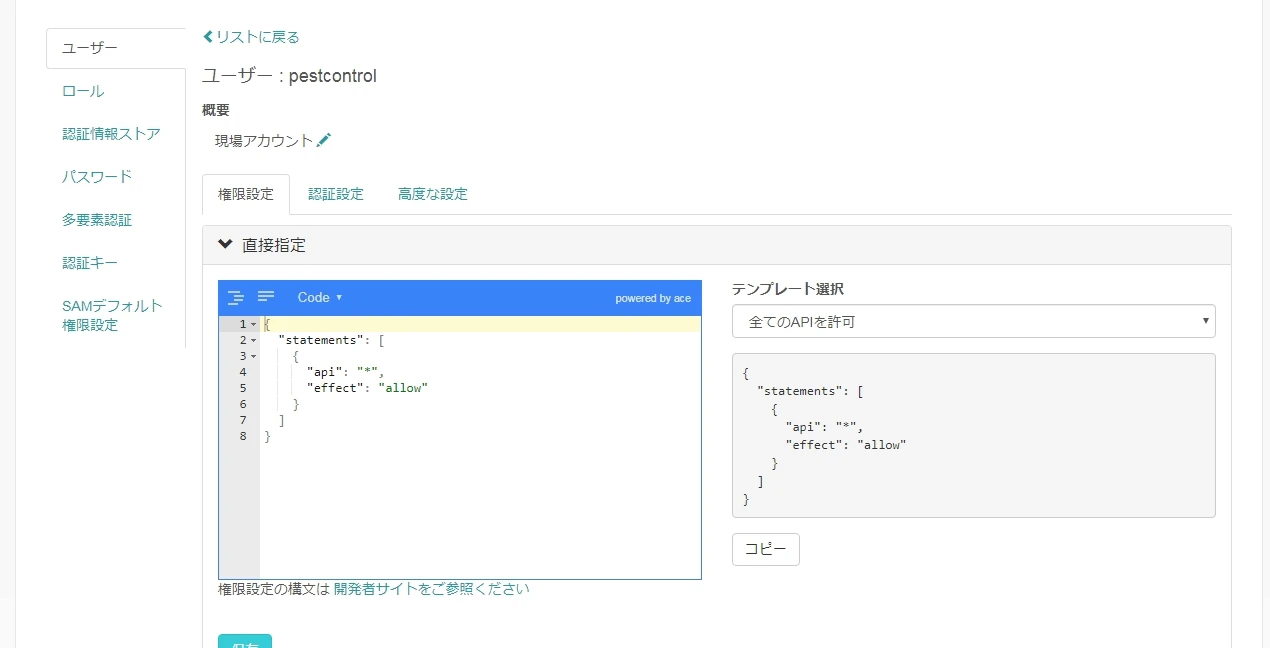Click the compact JSON icon in editor toolbar
Screen dimensions: 1270x648
coord(266,297)
